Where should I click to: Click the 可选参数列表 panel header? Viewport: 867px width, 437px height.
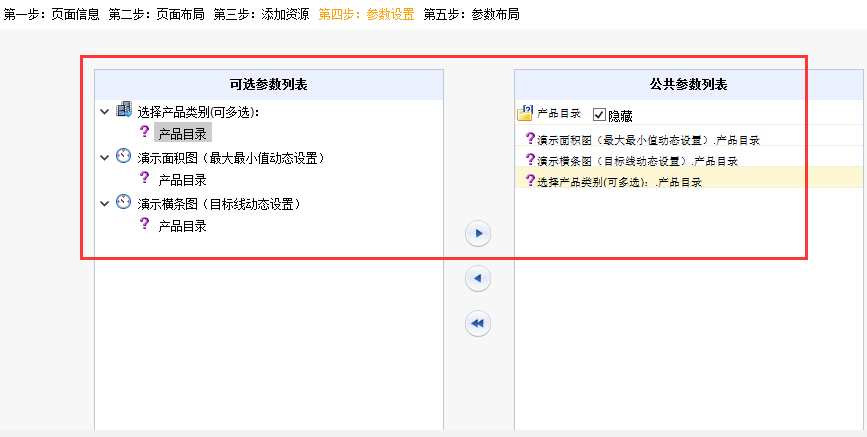pos(269,85)
